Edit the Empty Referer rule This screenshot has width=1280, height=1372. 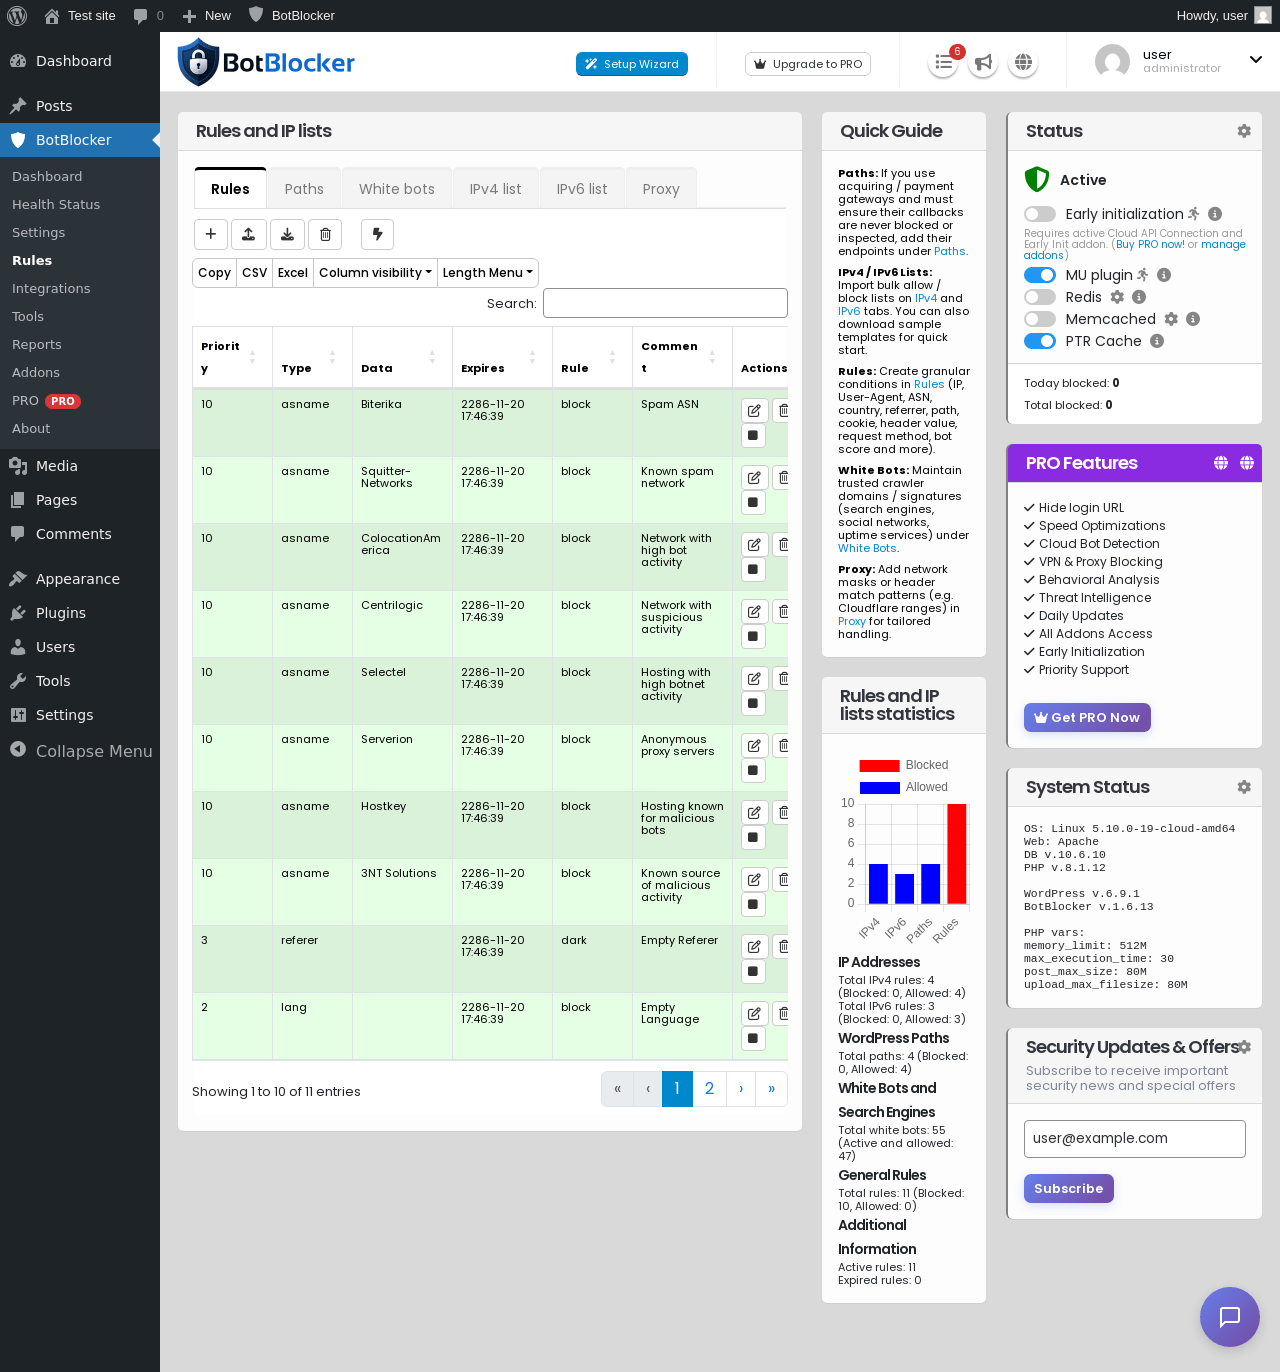click(x=754, y=946)
